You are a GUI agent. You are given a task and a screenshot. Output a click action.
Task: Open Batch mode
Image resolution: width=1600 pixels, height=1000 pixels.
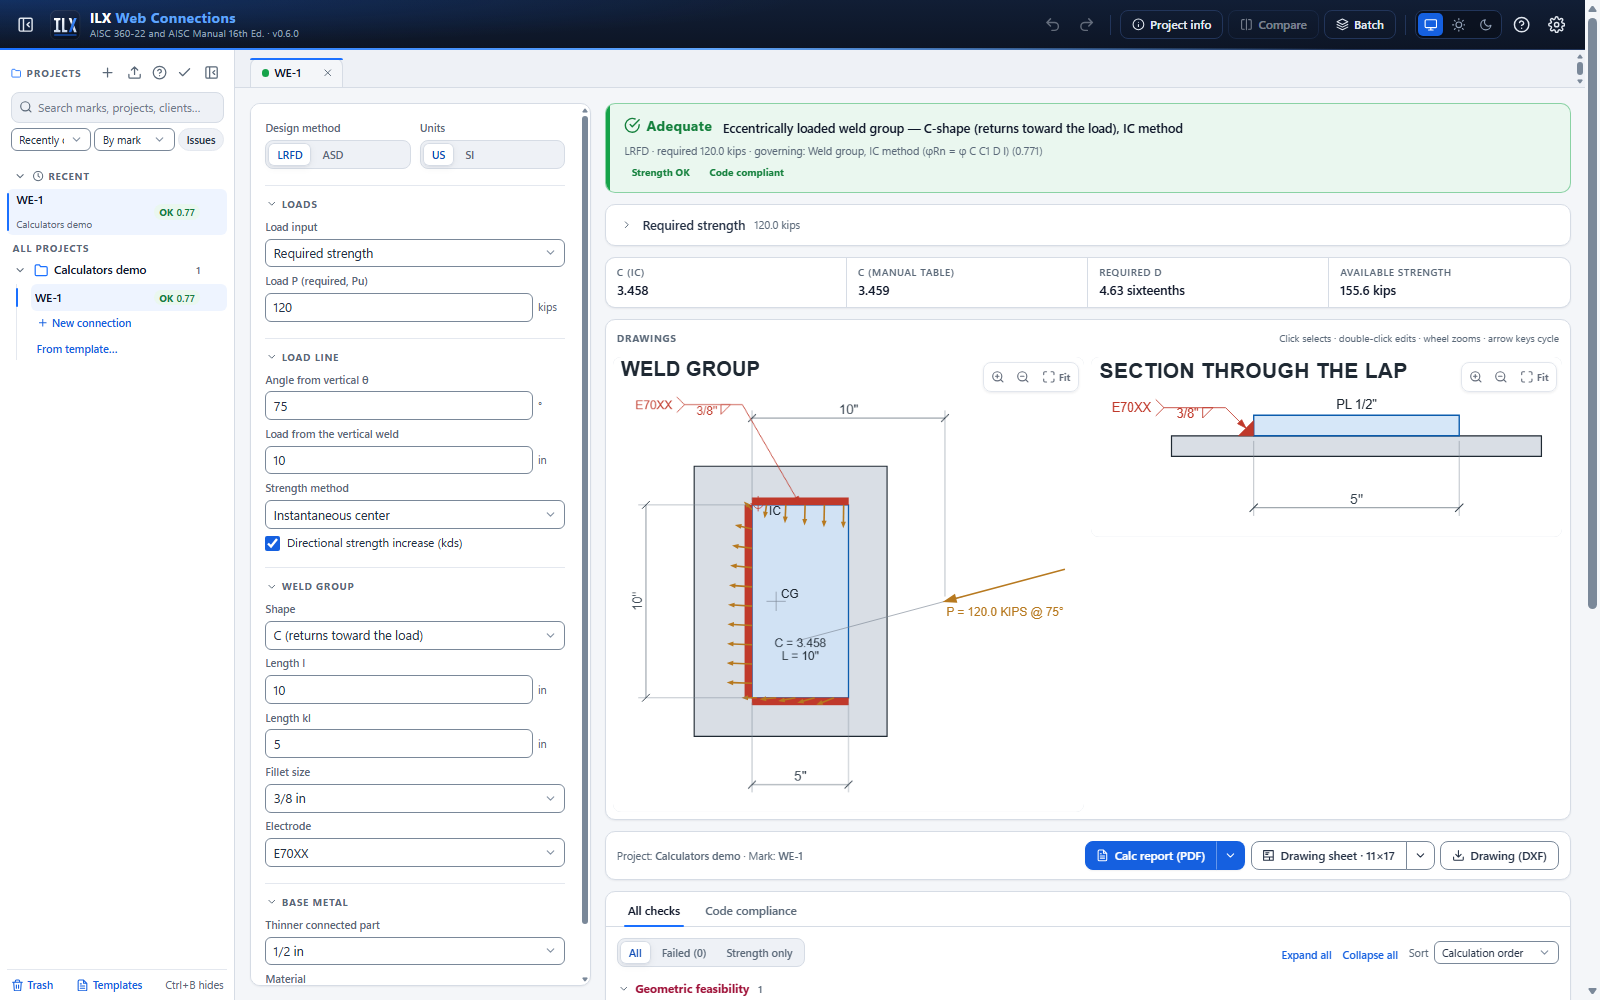pos(1360,25)
